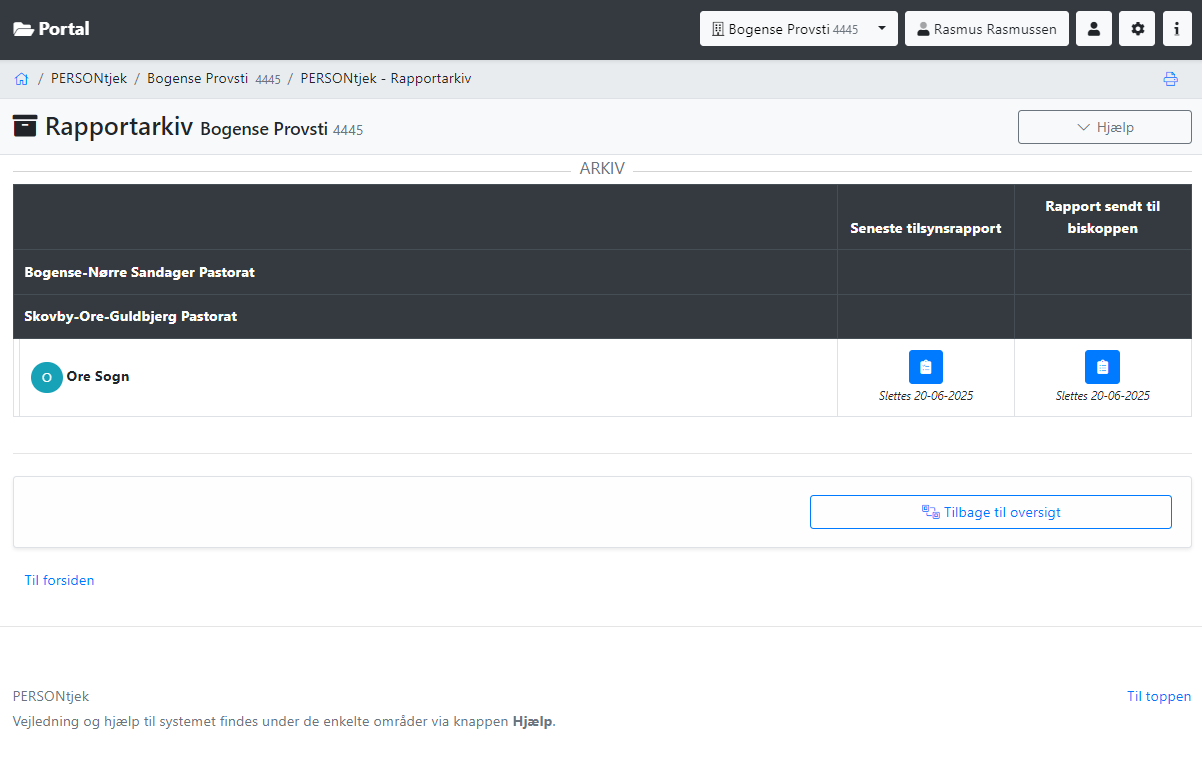The width and height of the screenshot is (1202, 757).
Task: Click the ARKIV section heading
Action: [x=602, y=169]
